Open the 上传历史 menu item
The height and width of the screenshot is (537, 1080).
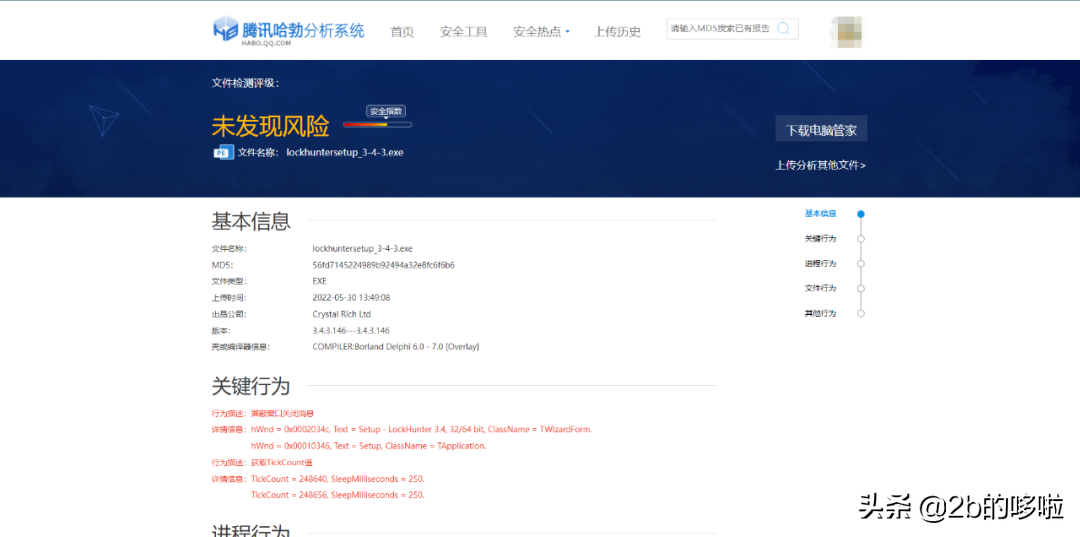(x=617, y=31)
